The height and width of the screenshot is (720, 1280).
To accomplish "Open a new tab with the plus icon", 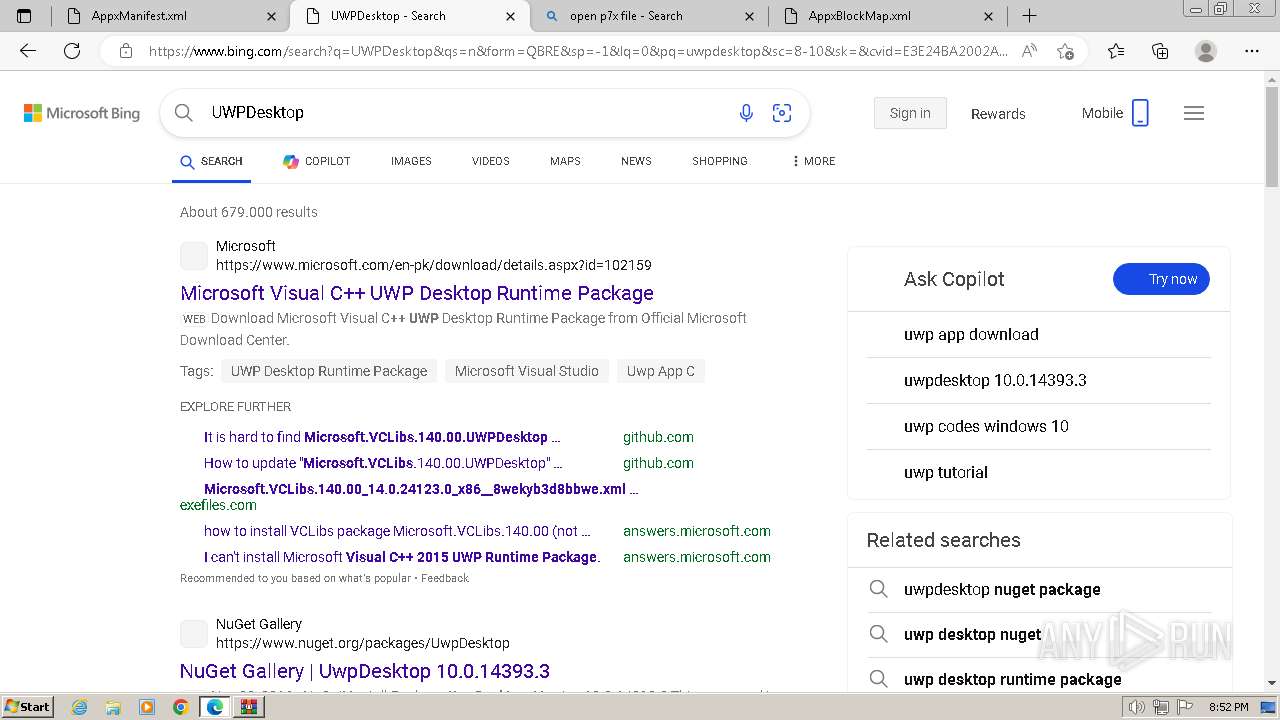I will (x=1029, y=16).
